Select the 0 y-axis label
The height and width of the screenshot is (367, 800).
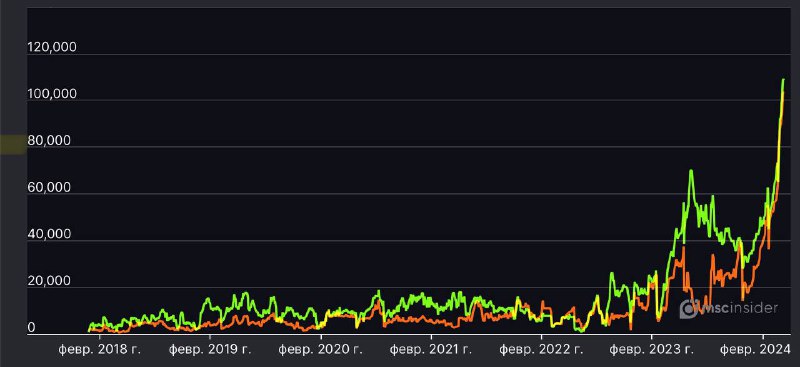point(31,328)
